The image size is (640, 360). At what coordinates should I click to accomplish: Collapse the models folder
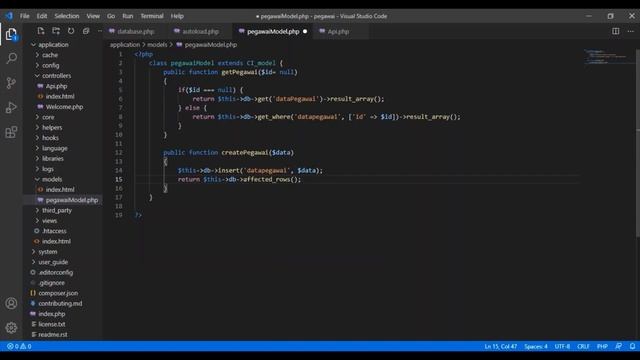pyautogui.click(x=52, y=179)
